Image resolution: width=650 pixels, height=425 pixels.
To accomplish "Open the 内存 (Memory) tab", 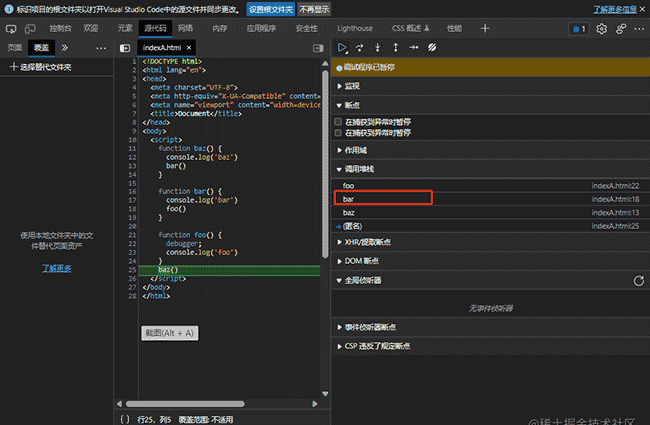I will [x=220, y=29].
